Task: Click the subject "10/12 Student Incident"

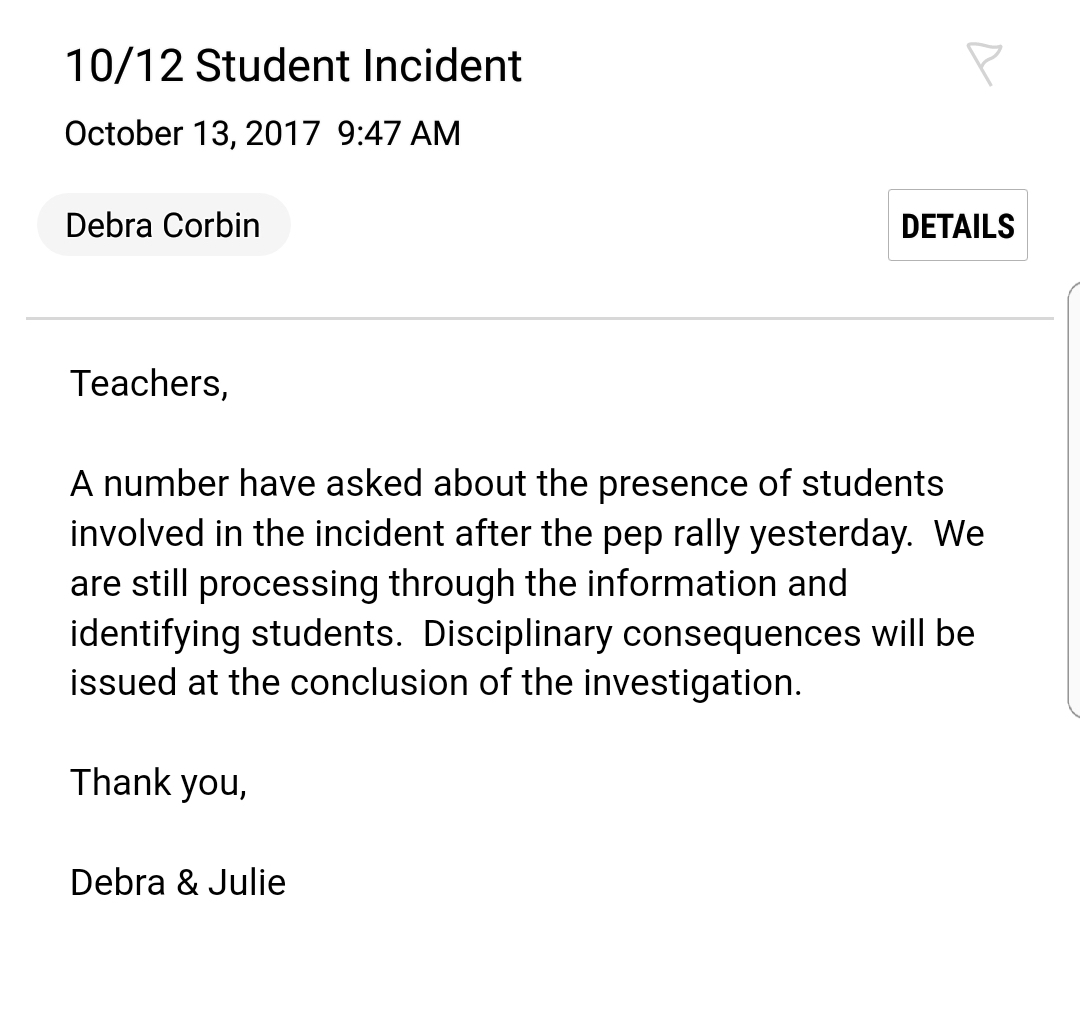Action: click(x=293, y=66)
